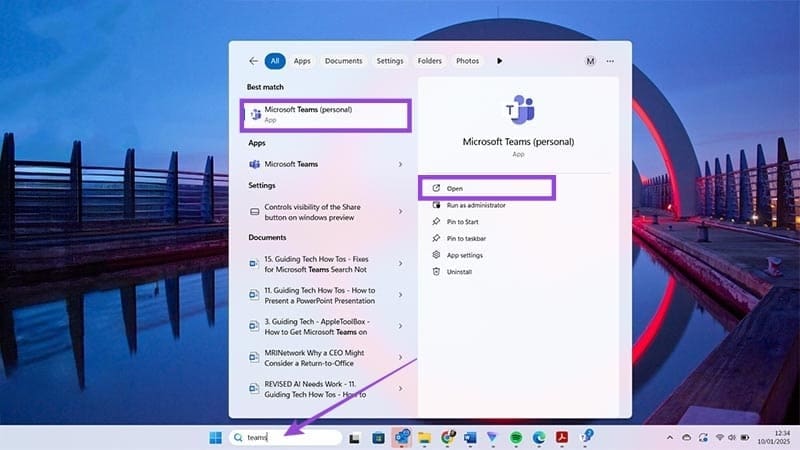Screen dimensions: 800x450
Task: Switch to the Folders filter tab
Action: point(430,61)
